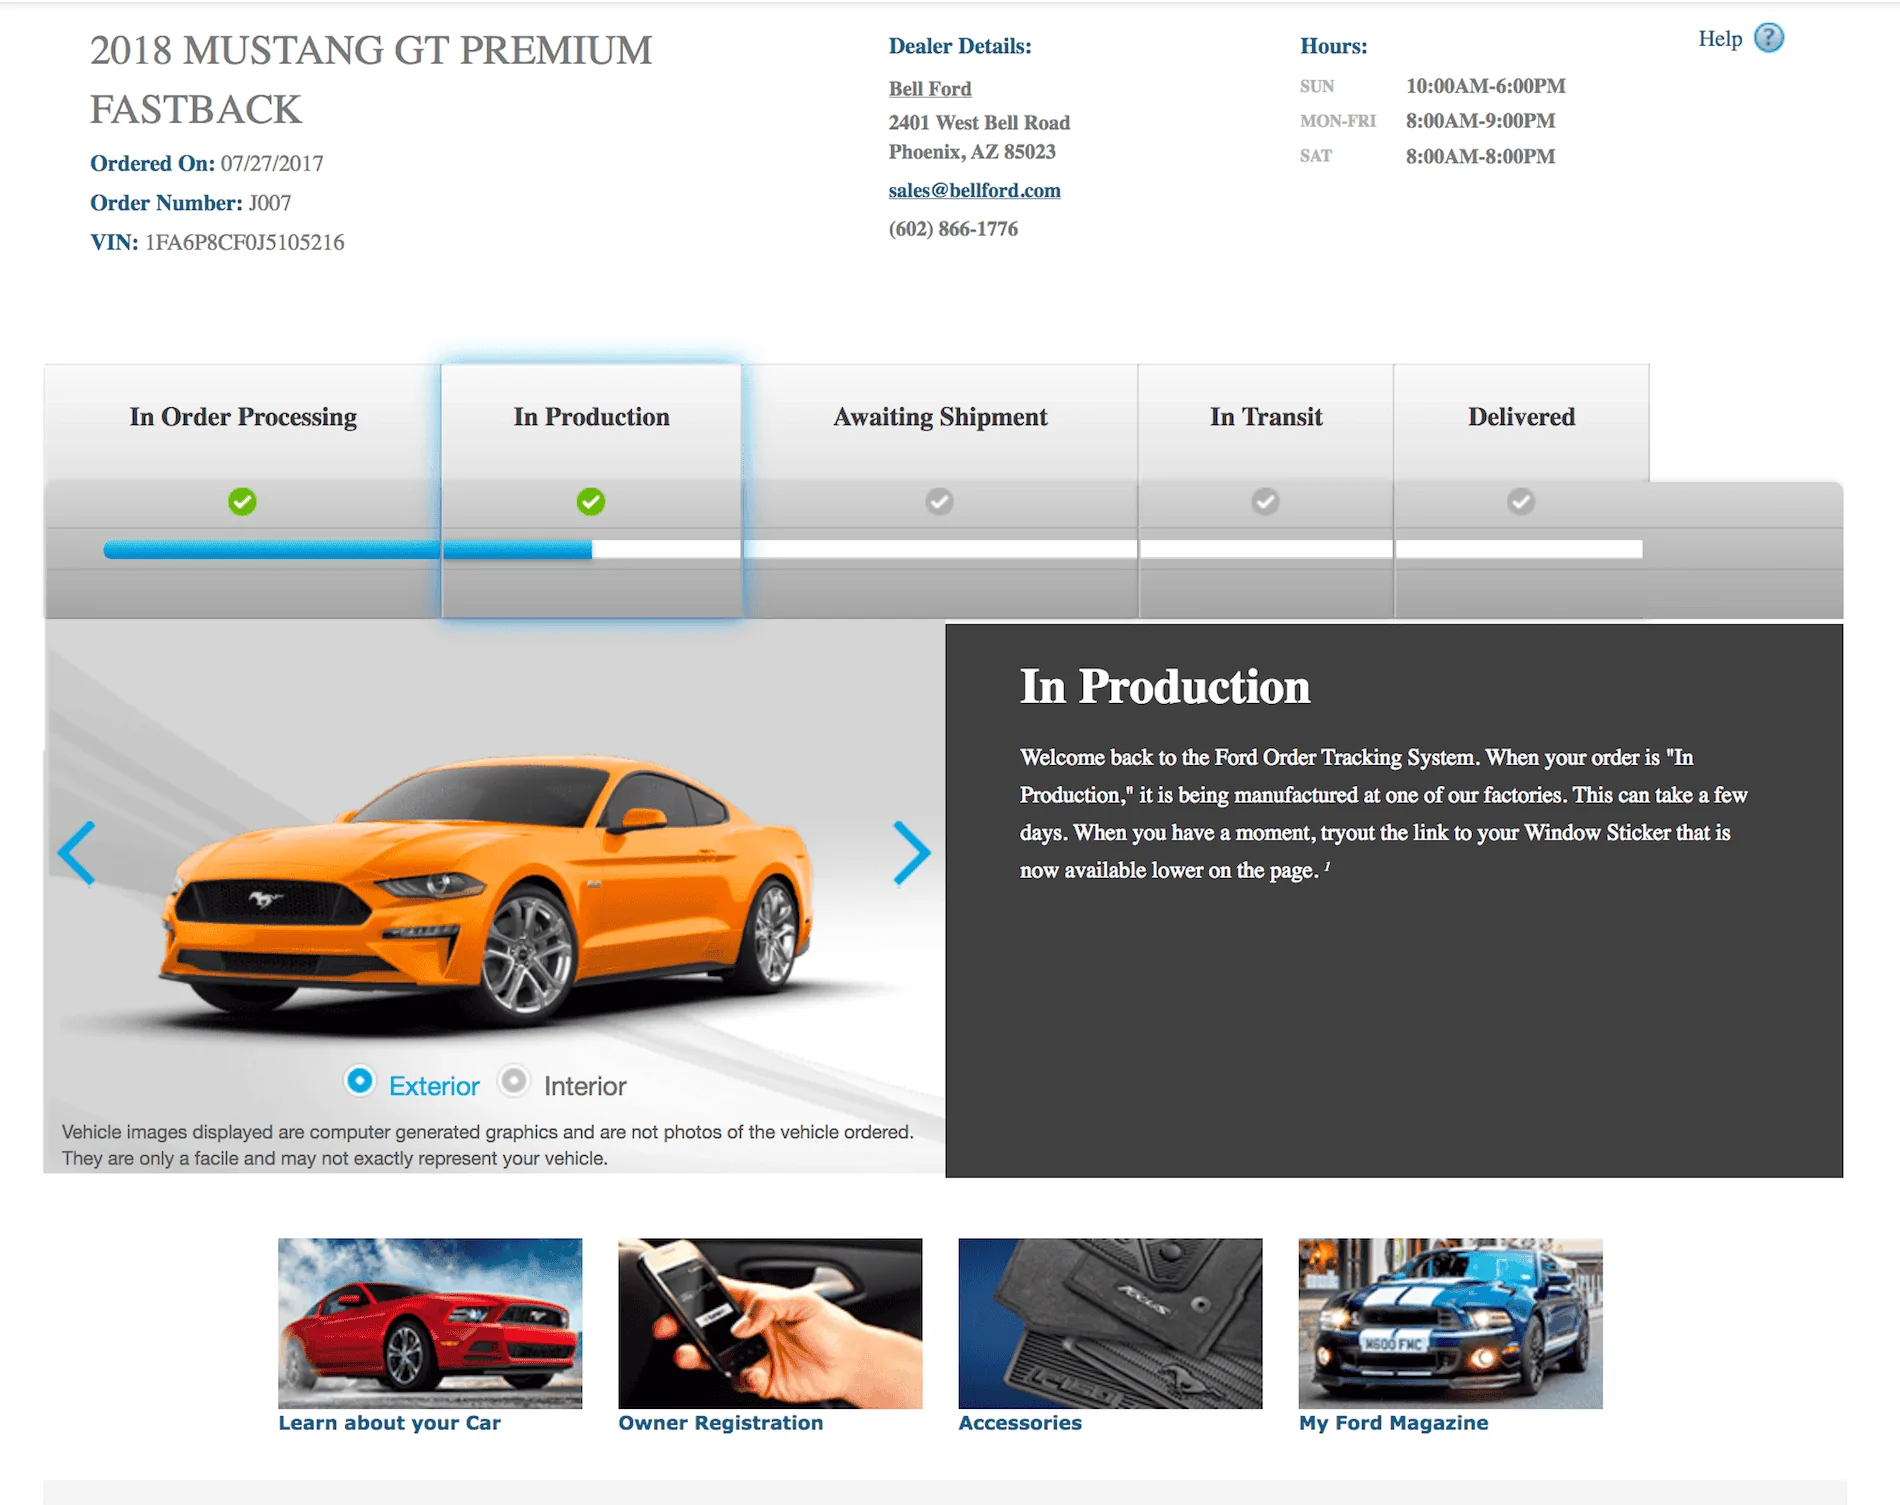Click the Hours heading
The width and height of the screenshot is (1900, 1505).
click(1333, 46)
